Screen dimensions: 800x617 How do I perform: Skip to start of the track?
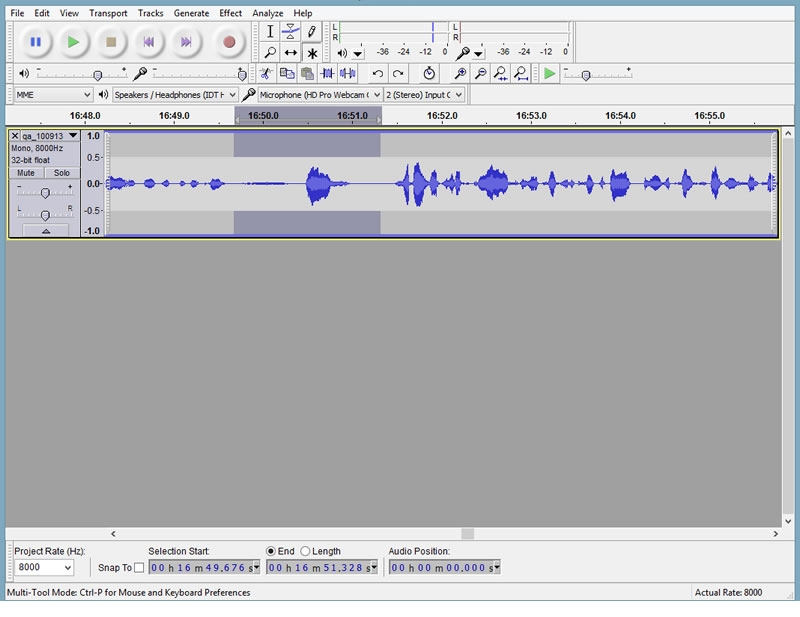(148, 42)
